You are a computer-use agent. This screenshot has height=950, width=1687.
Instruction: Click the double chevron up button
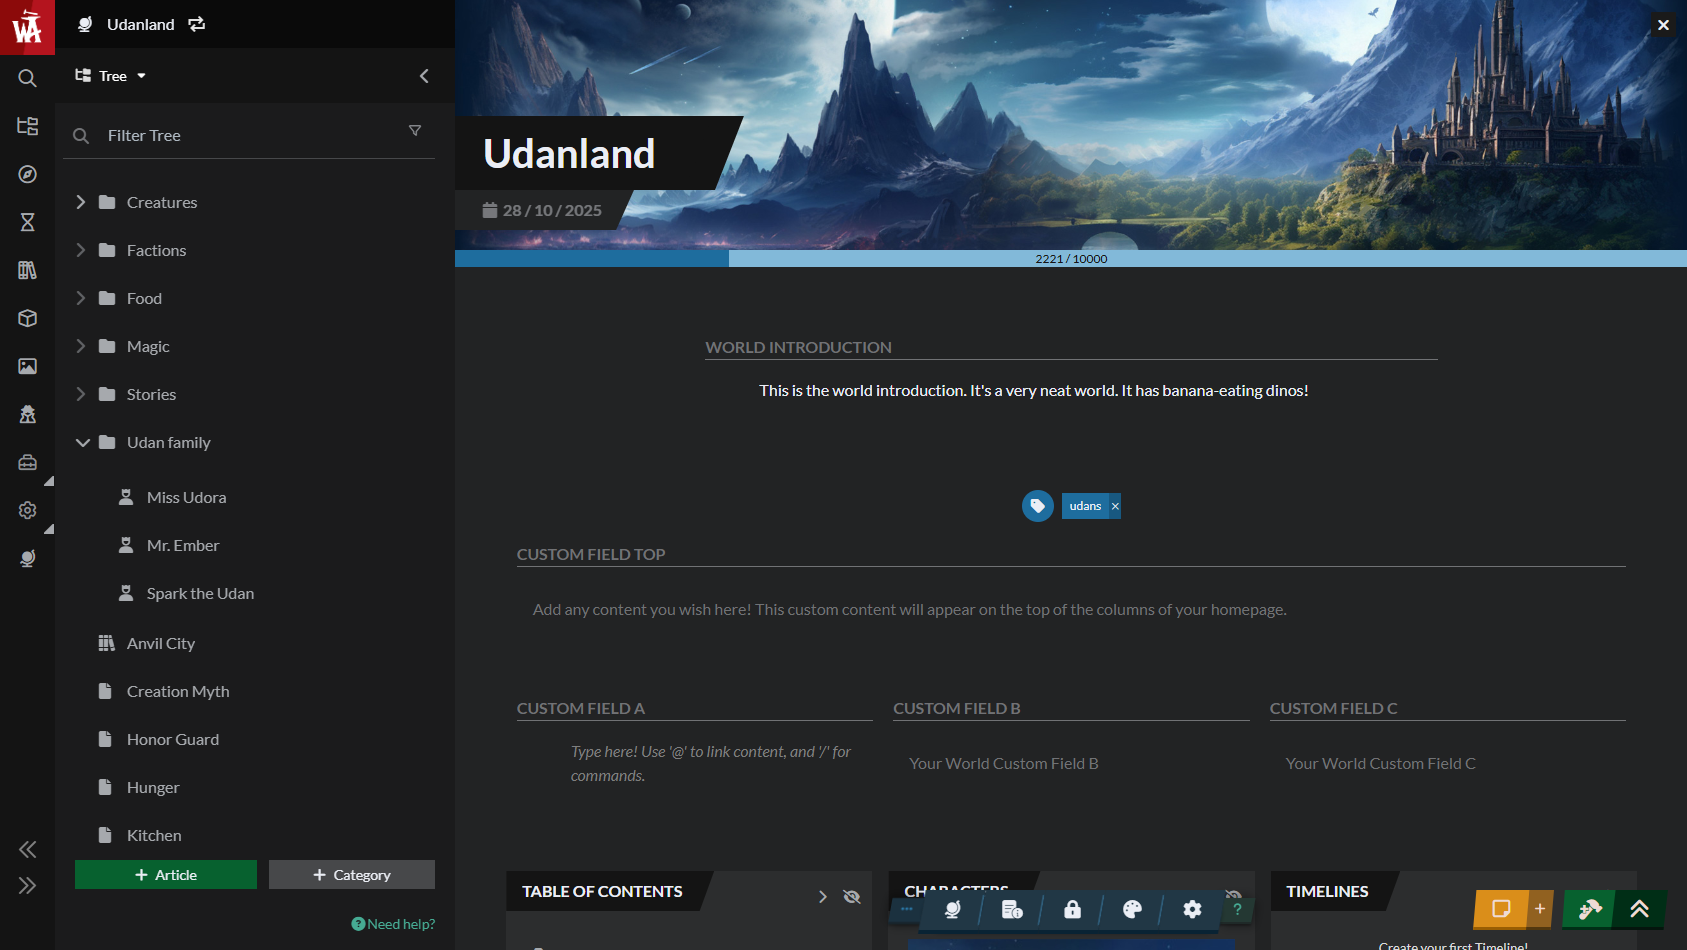click(1640, 909)
